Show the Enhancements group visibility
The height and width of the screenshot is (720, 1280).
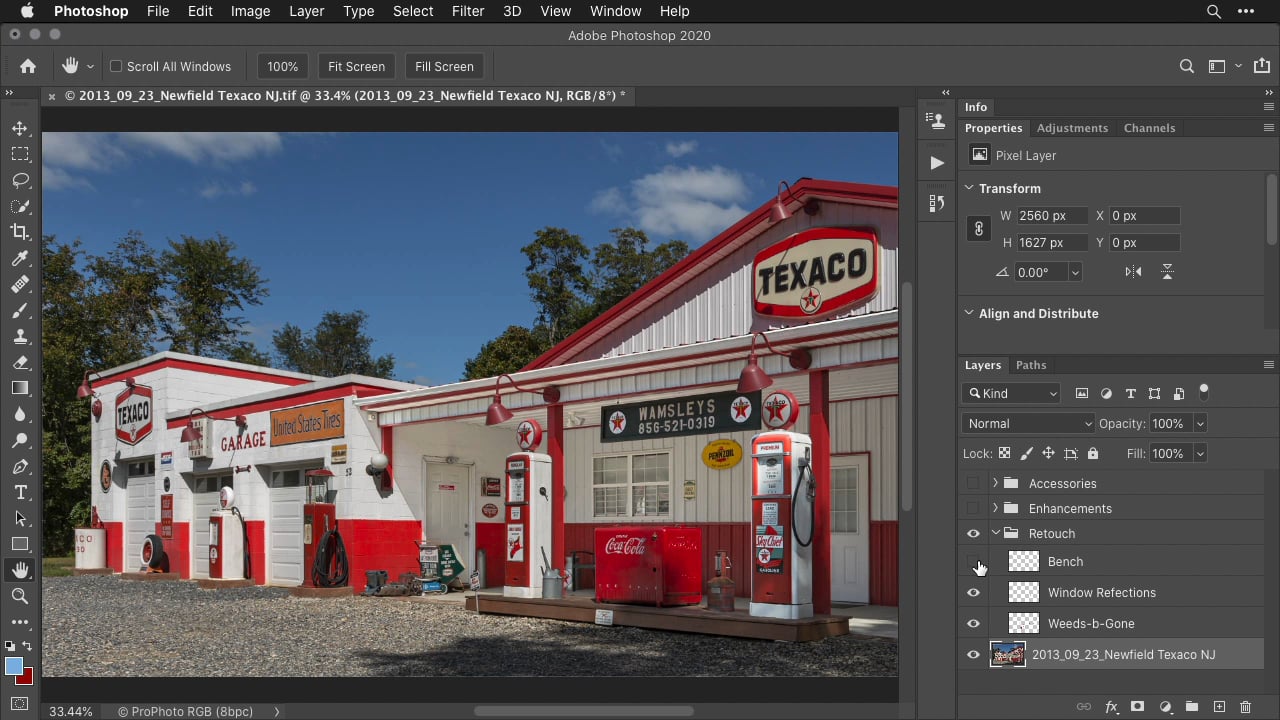[973, 508]
